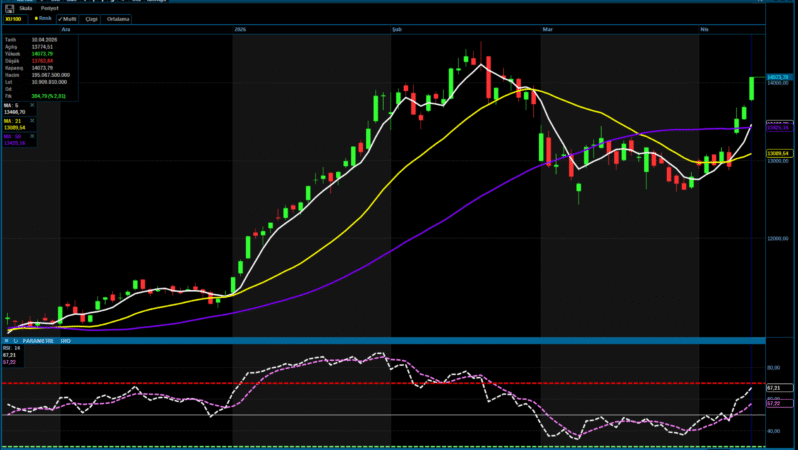
Task: Click the save chart floppy disk icon
Action: (x=11, y=7)
